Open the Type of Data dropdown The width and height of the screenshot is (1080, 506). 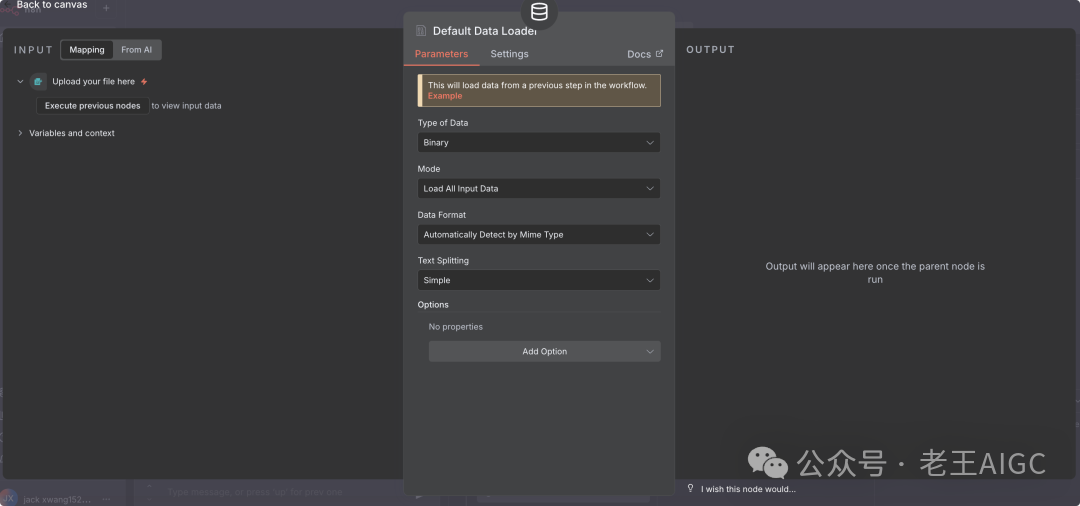point(539,143)
